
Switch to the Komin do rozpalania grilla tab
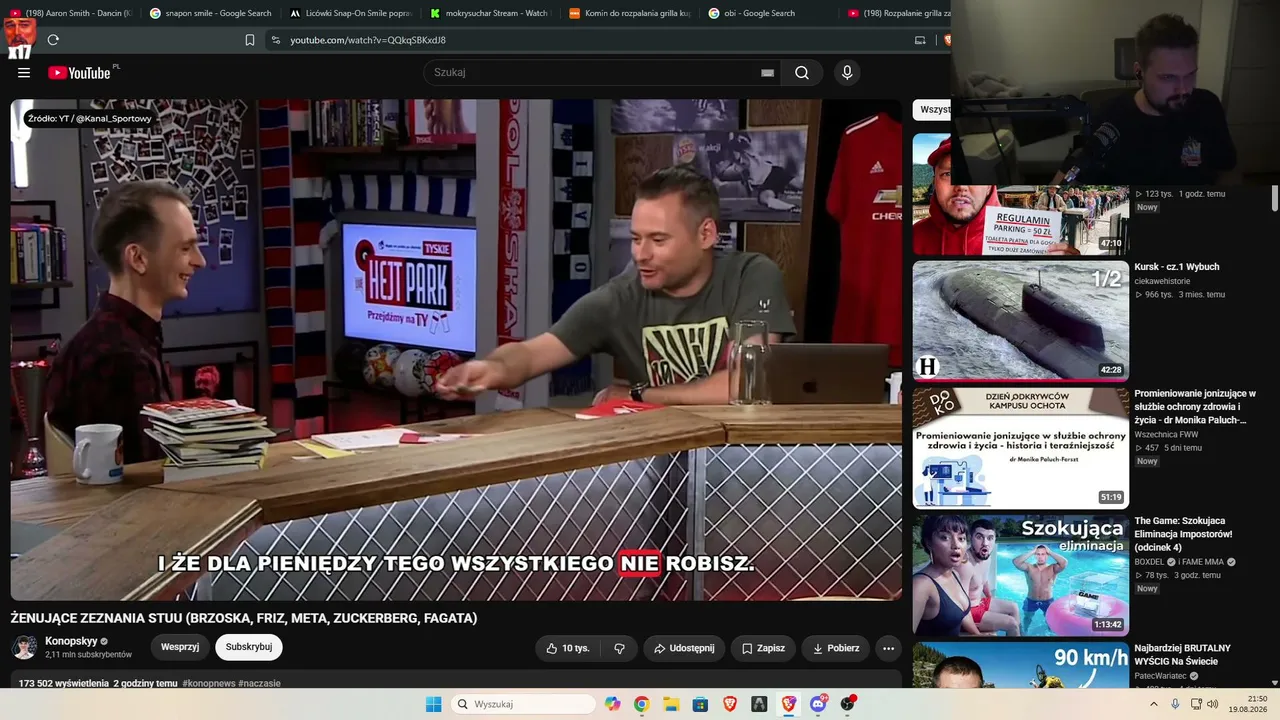[629, 13]
